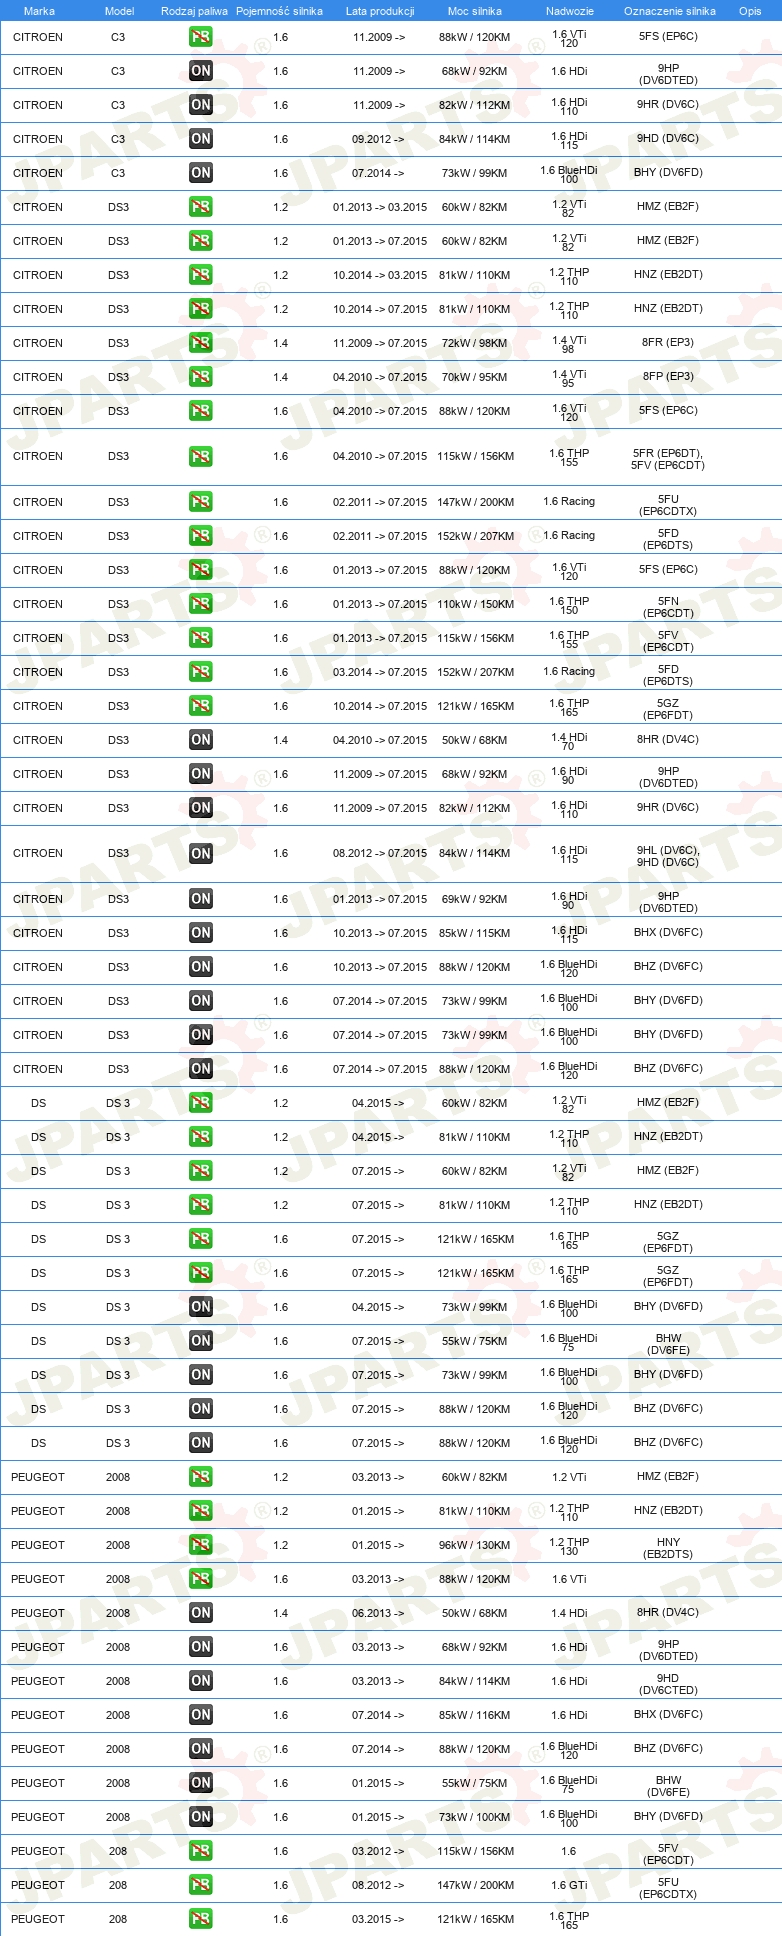This screenshot has width=782, height=1936.
Task: Select ON fuel icon in C3 84kW / 114KM row
Action: (x=201, y=139)
